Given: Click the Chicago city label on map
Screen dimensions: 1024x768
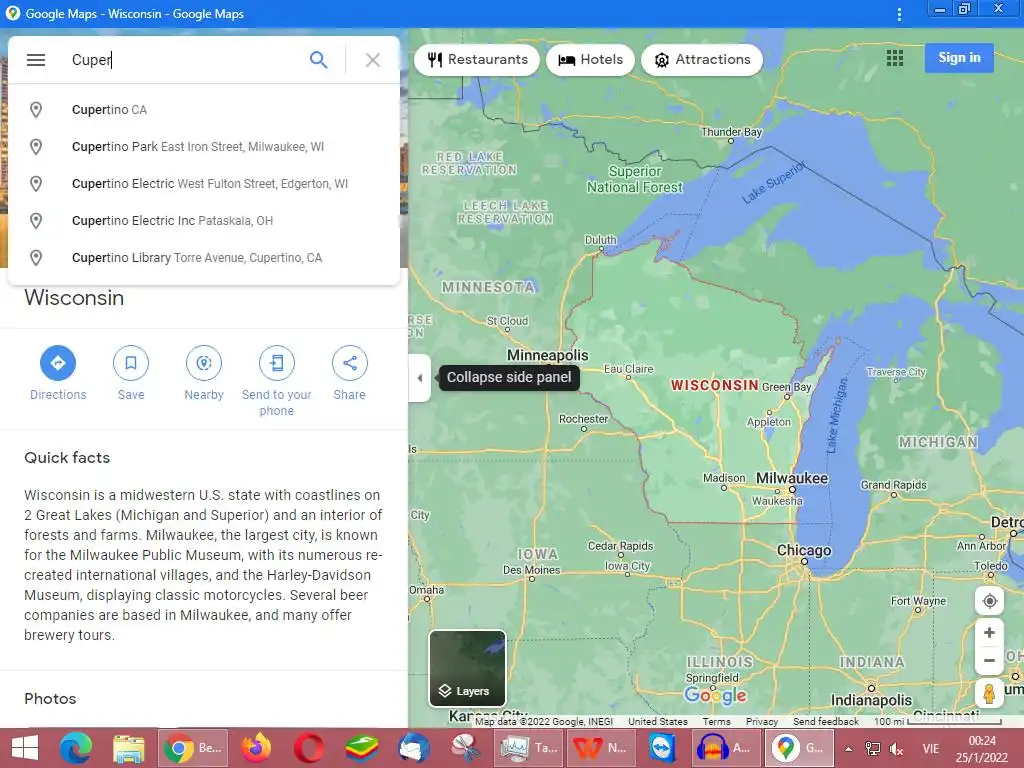Looking at the screenshot, I should pos(804,551).
